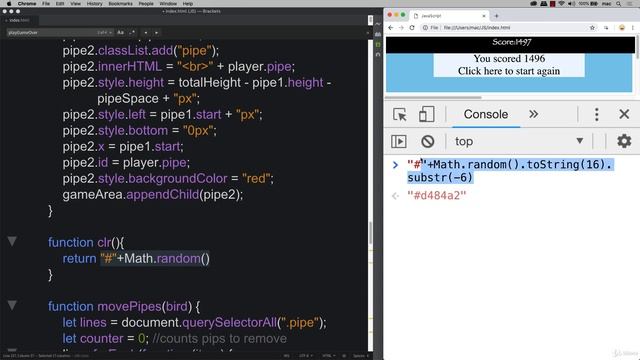Click the Spaces indentation setting in status bar

tap(360, 356)
